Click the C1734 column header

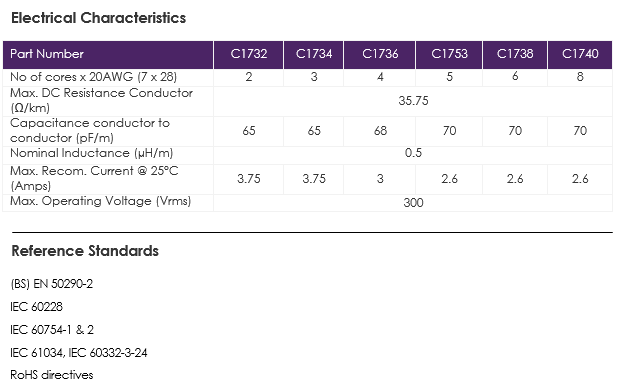coord(314,54)
